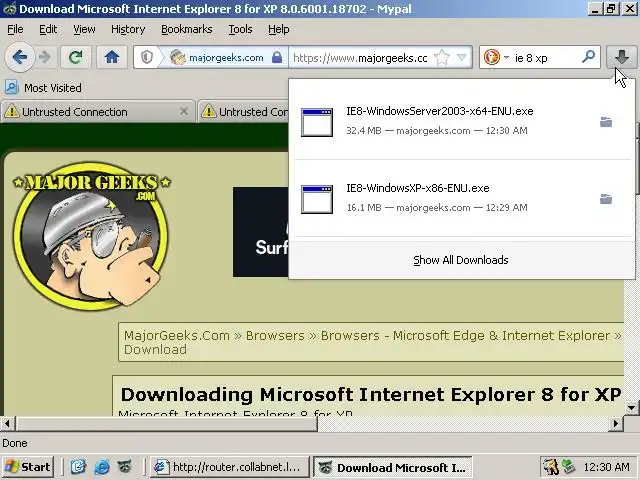Viewport: 640px width, 480px height.
Task: Open the Windows Start menu
Action: click(28, 467)
